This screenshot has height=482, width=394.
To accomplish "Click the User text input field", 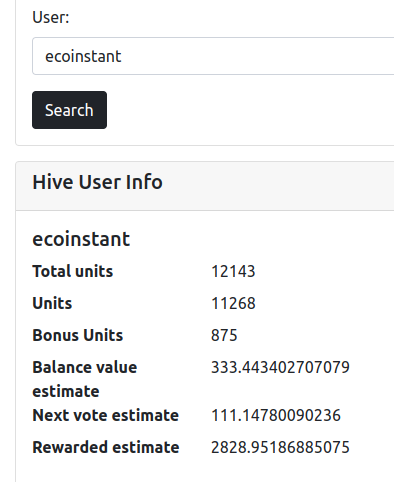I will [x=213, y=56].
